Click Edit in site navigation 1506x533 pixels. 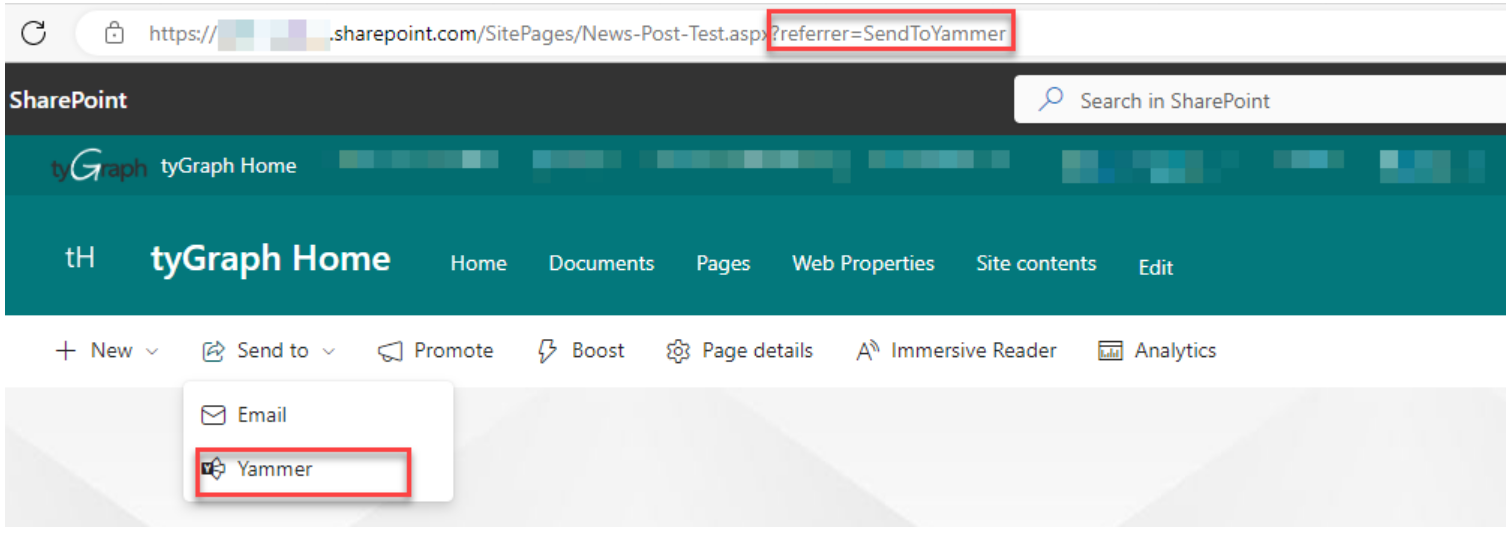[x=1155, y=267]
